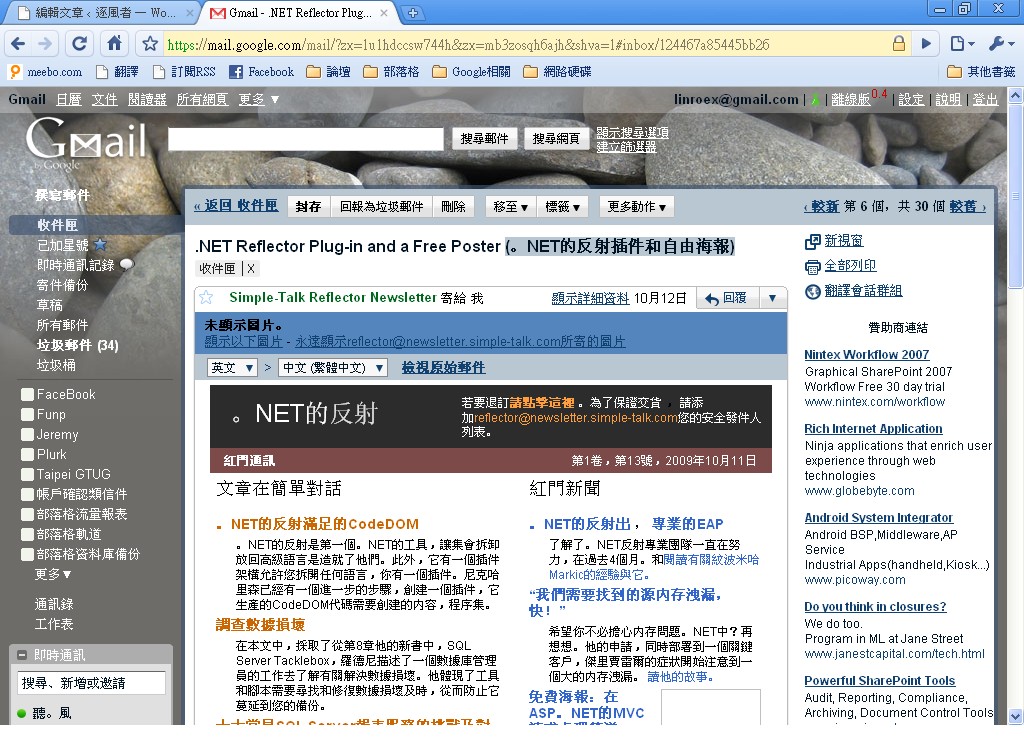1024x738 pixels.
Task: Open target language 中文 (繁體中文) dropdown
Action: [x=333, y=368]
